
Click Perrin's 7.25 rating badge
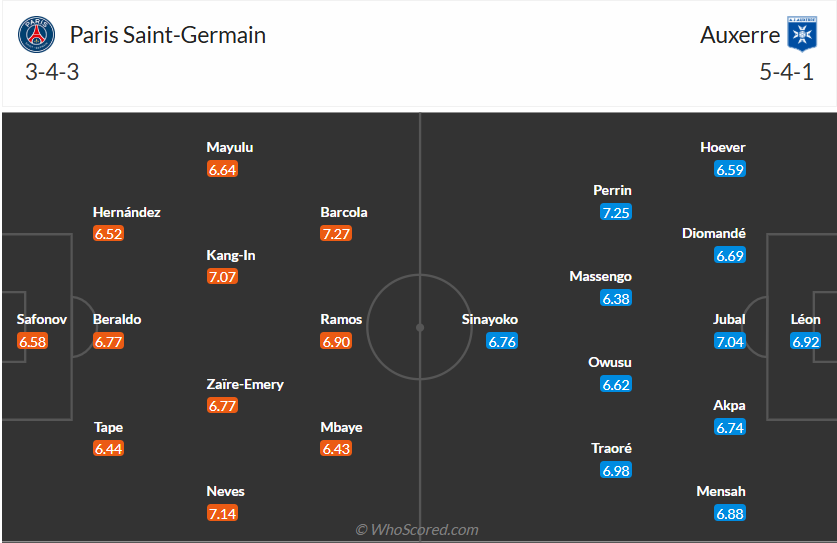pos(616,212)
